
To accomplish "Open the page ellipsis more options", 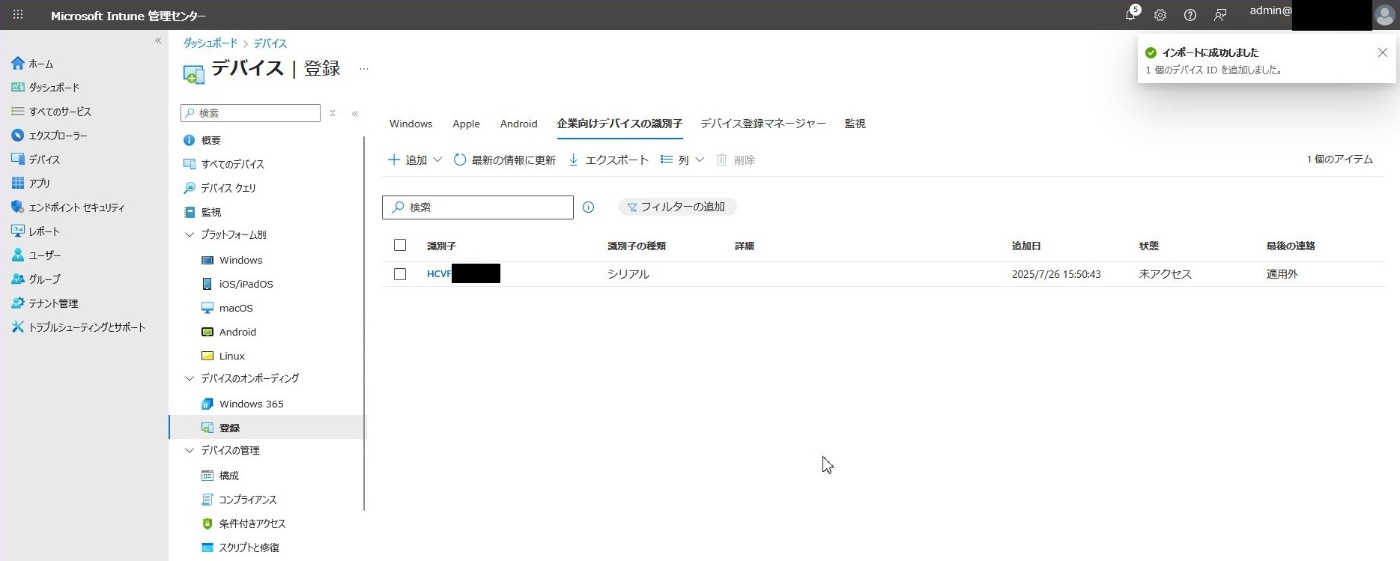I will coord(364,69).
